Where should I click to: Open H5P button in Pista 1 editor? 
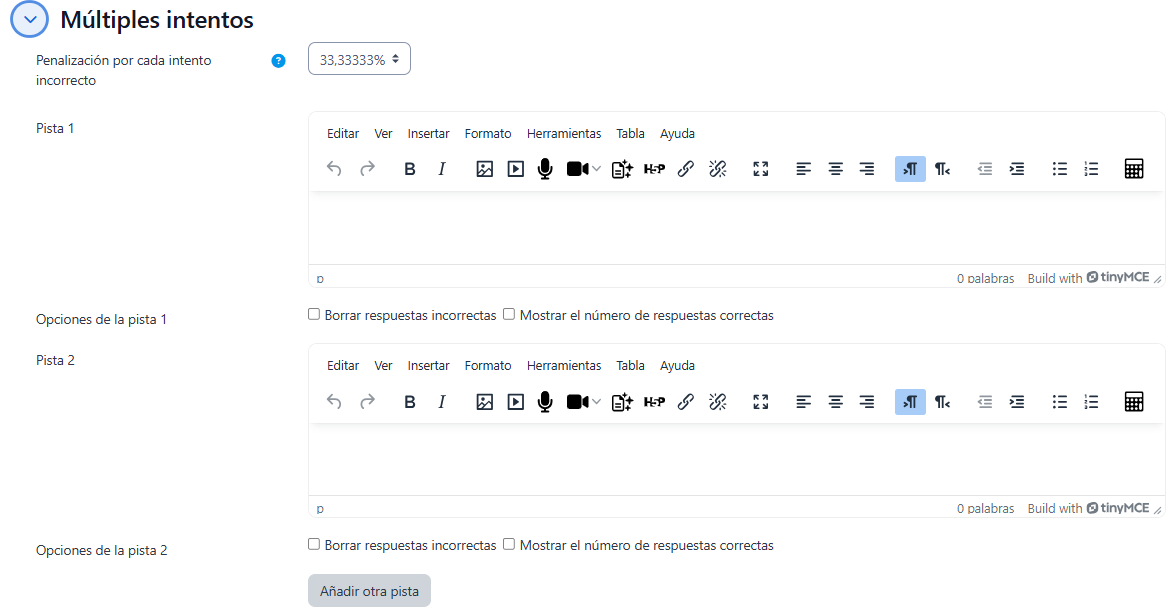(x=654, y=169)
